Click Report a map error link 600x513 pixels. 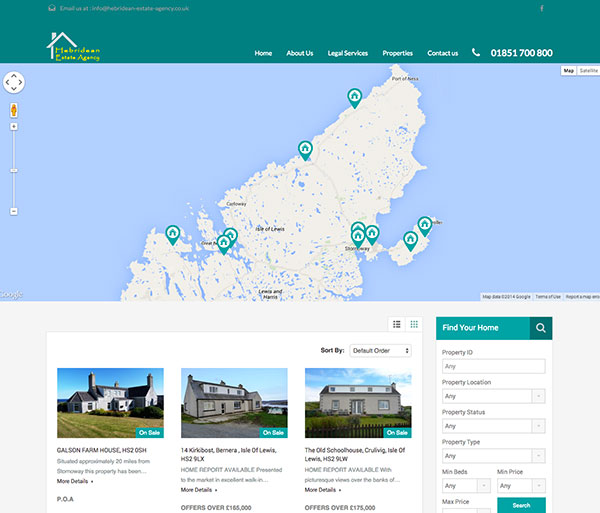tap(582, 296)
